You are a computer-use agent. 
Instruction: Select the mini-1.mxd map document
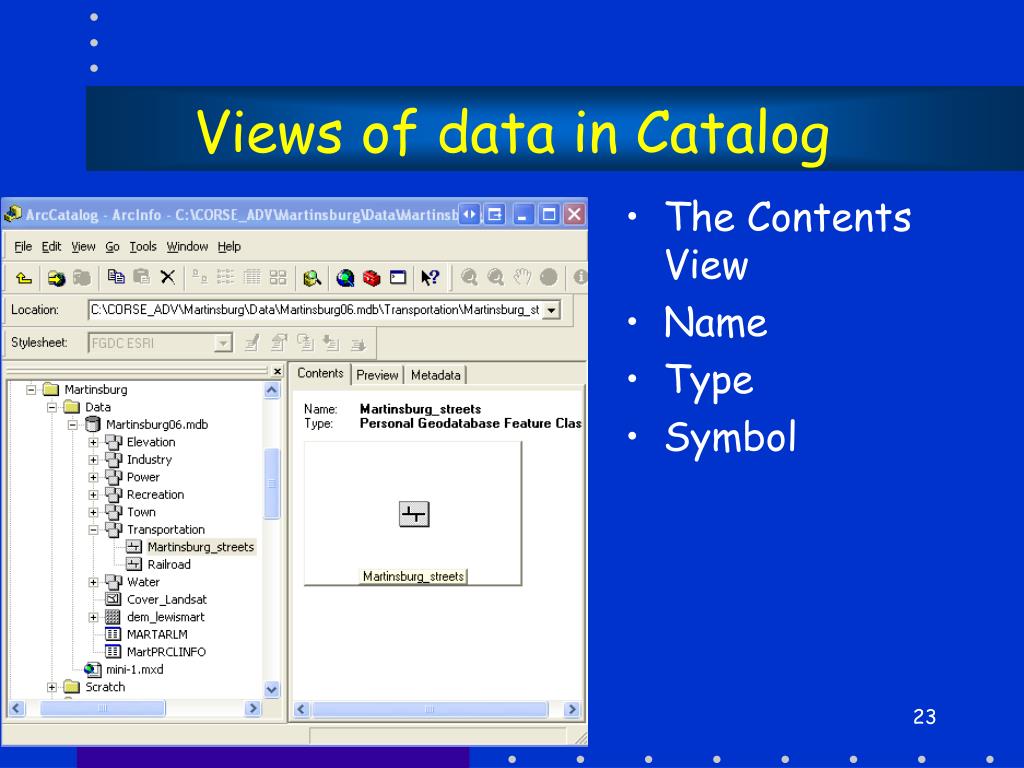click(x=135, y=669)
